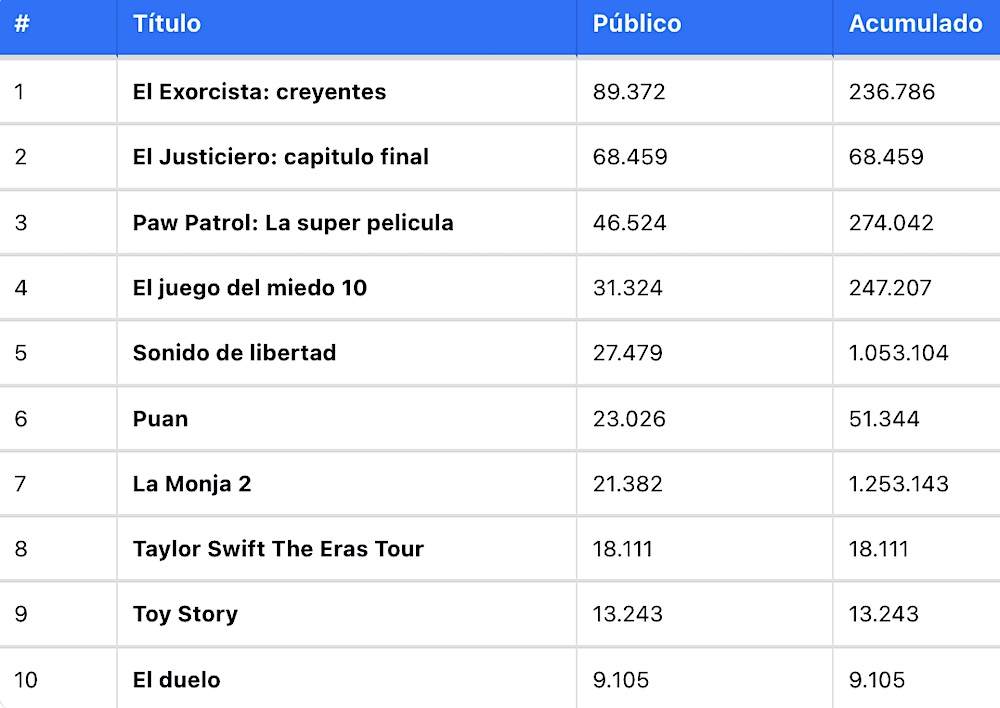Click El juego del miedo 10
The width and height of the screenshot is (1000, 708).
click(249, 288)
